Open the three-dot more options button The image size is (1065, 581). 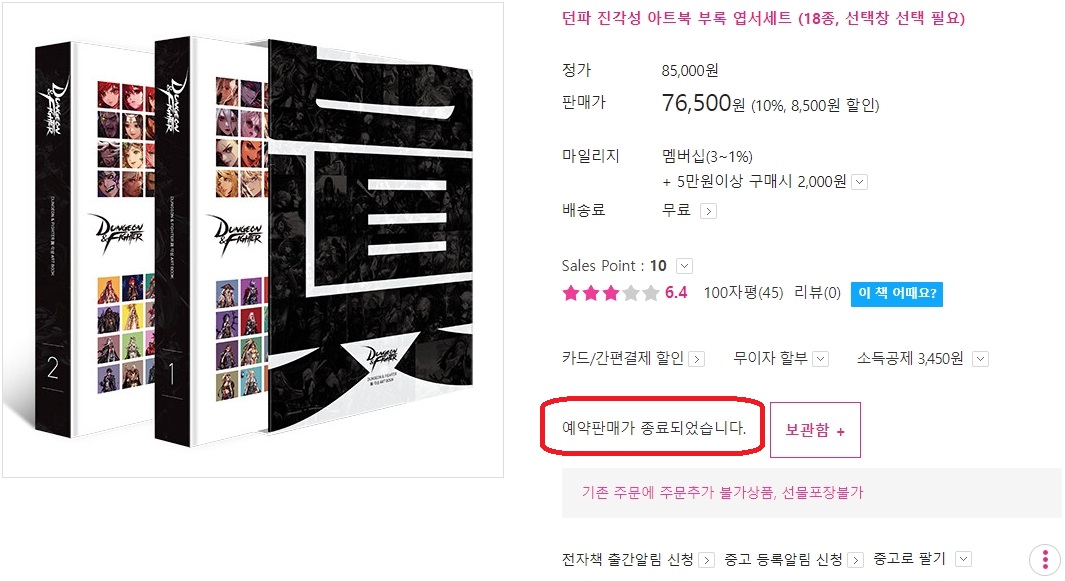tap(1045, 560)
